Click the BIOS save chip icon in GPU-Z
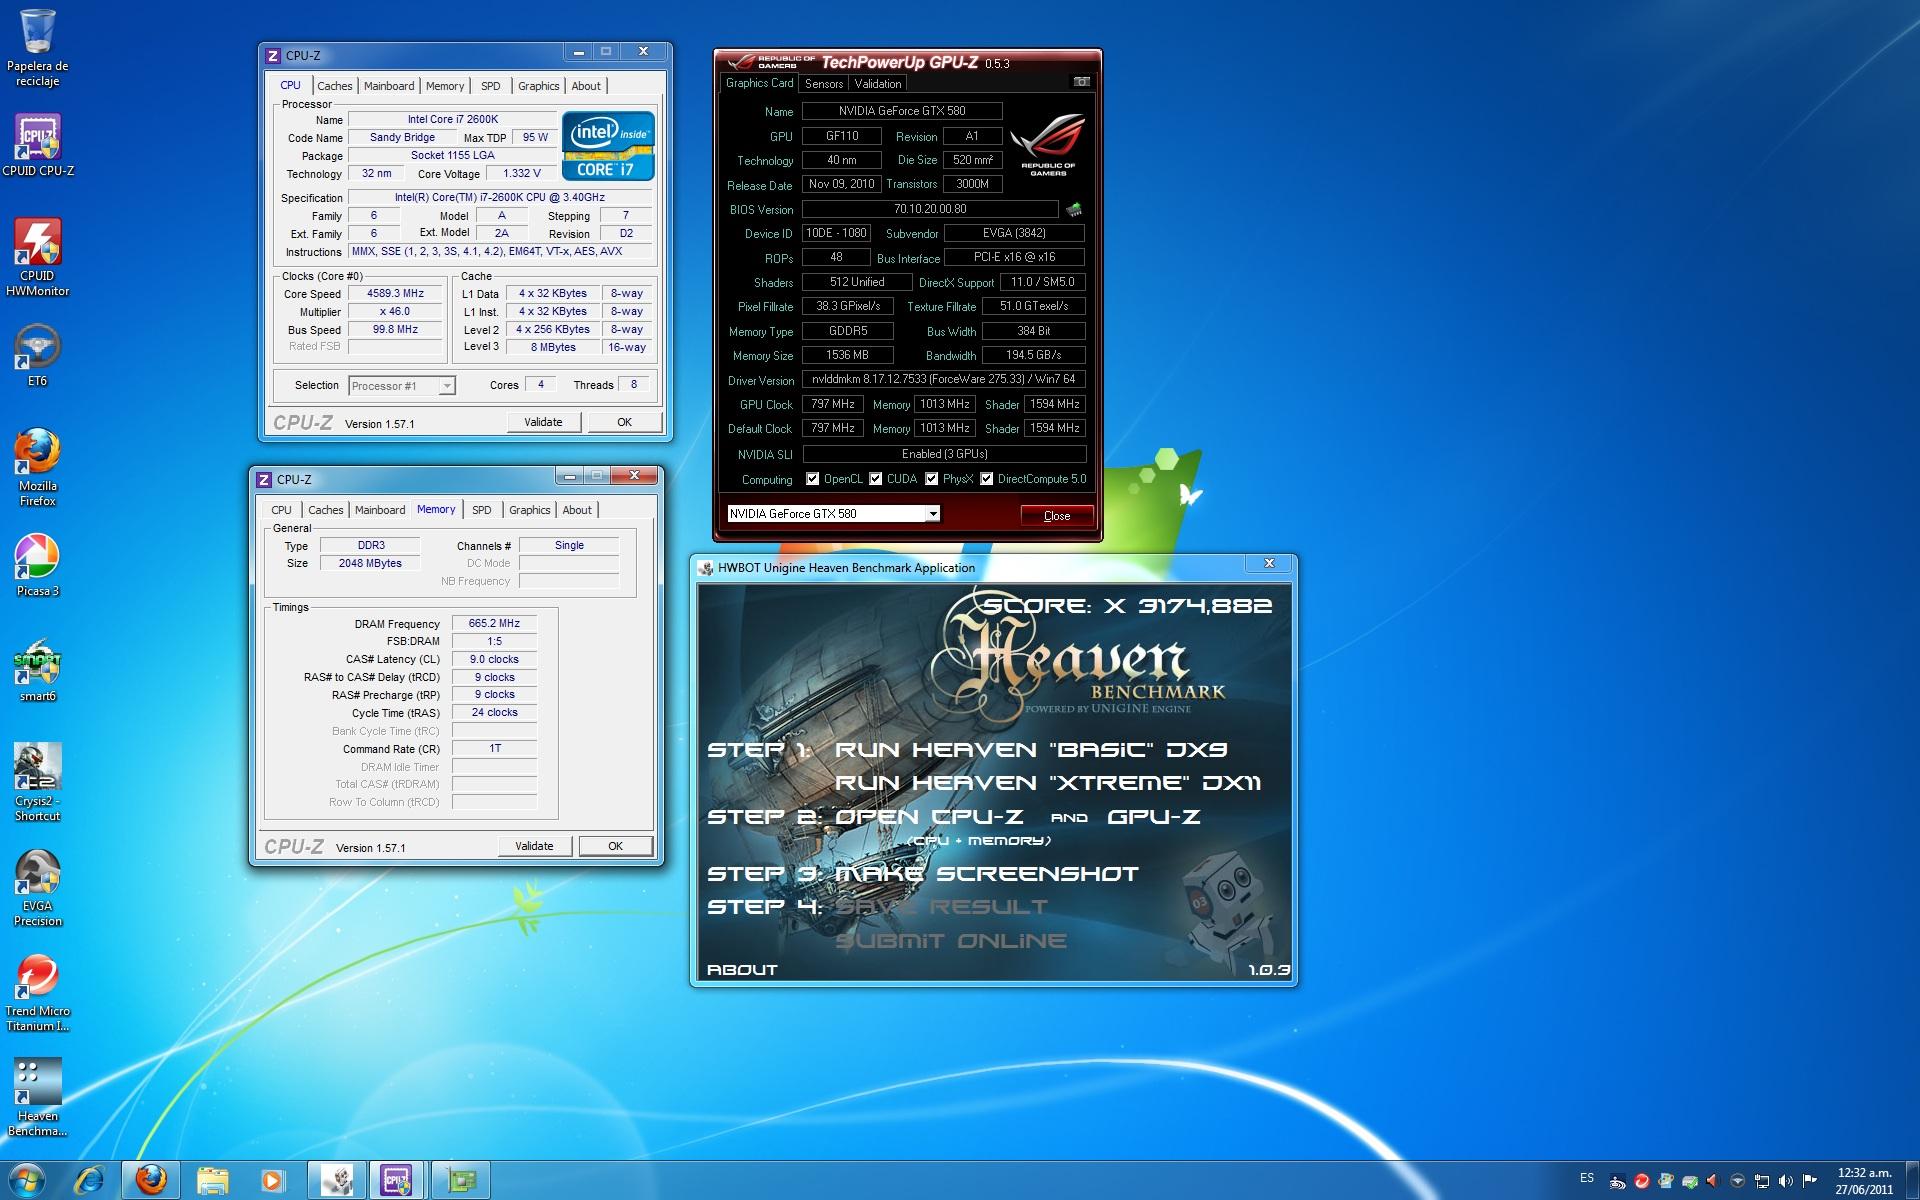 tap(1074, 210)
